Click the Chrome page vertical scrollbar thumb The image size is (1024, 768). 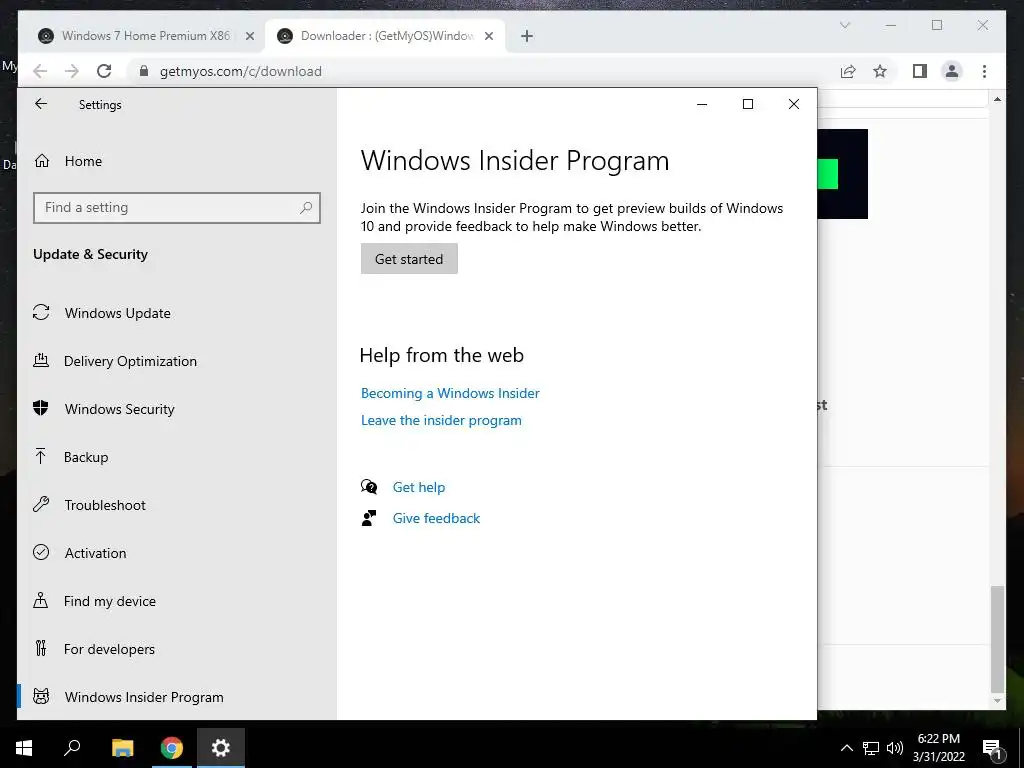pos(997,639)
